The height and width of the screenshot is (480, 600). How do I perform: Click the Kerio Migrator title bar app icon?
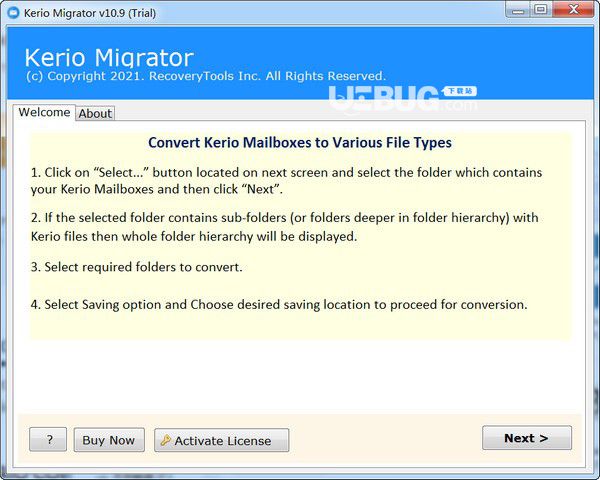[x=14, y=13]
